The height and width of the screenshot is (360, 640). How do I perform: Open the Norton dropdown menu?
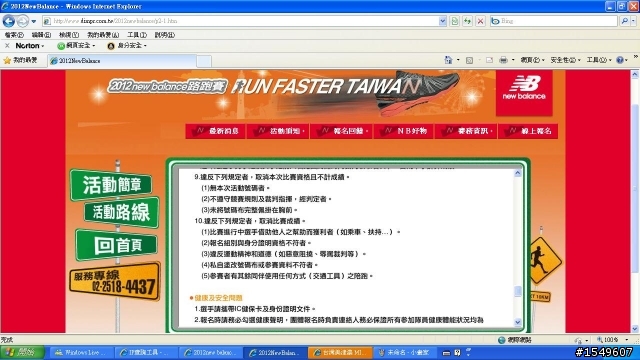30,46
